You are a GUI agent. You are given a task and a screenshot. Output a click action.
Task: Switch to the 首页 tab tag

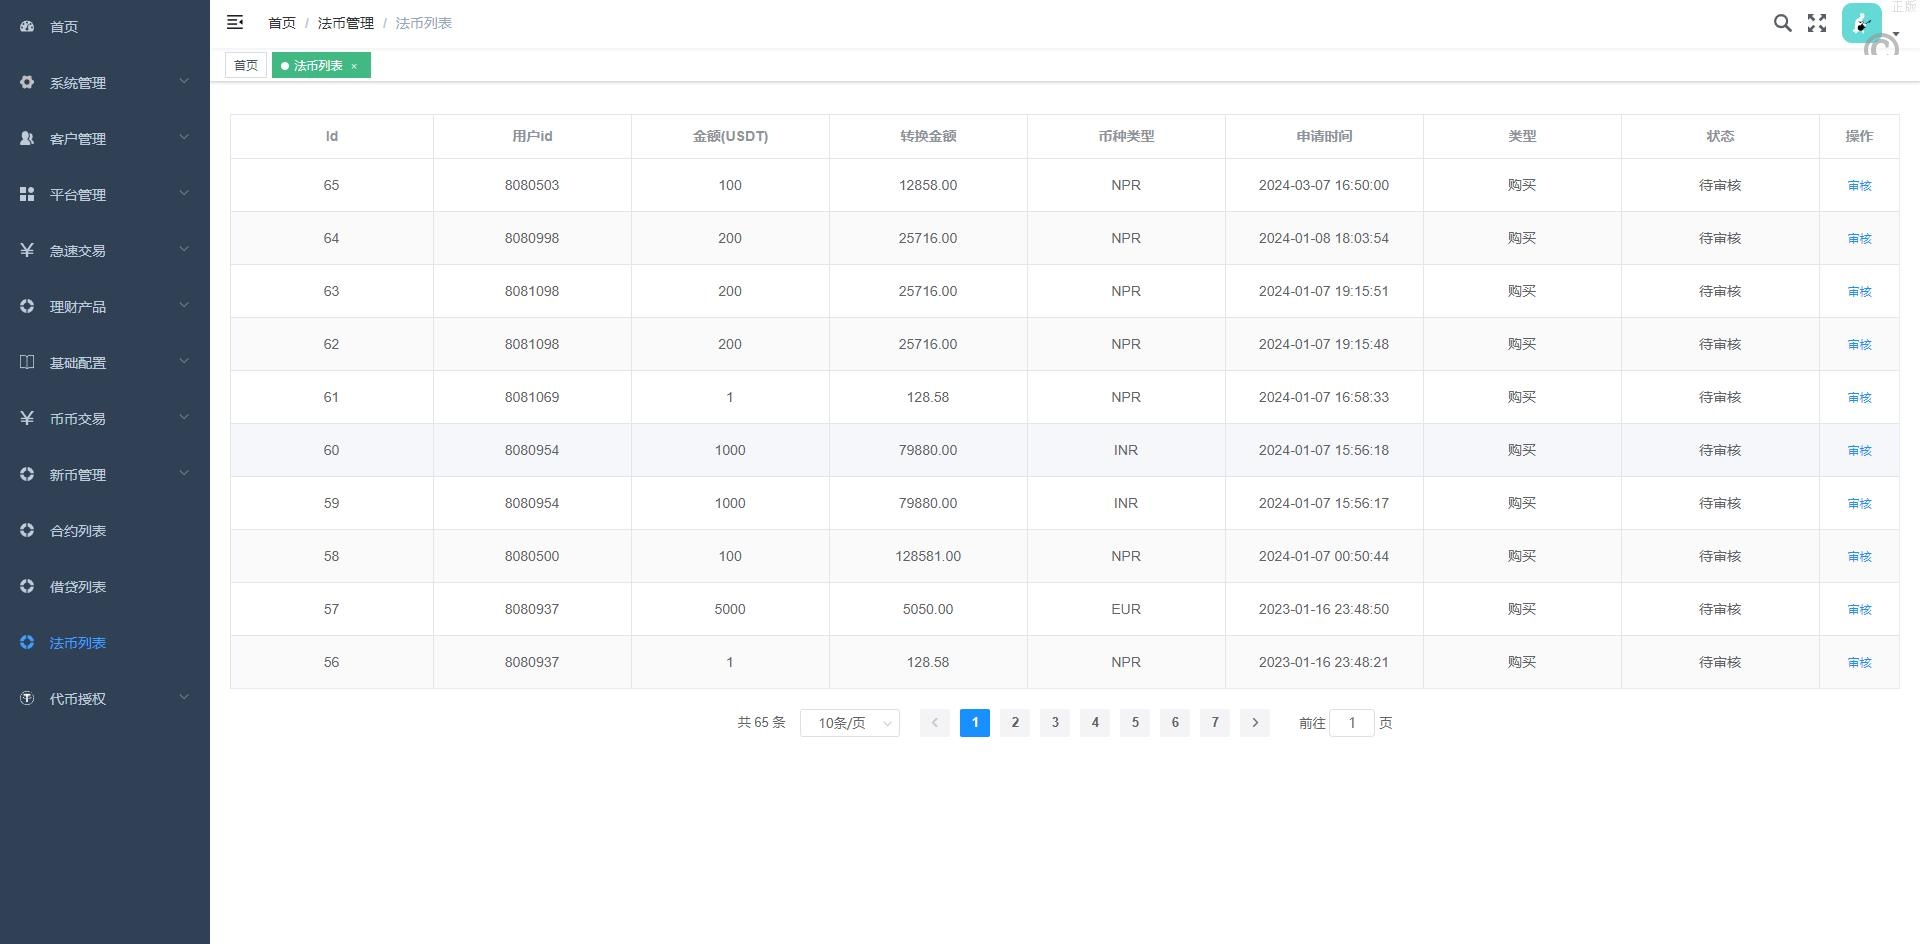246,66
